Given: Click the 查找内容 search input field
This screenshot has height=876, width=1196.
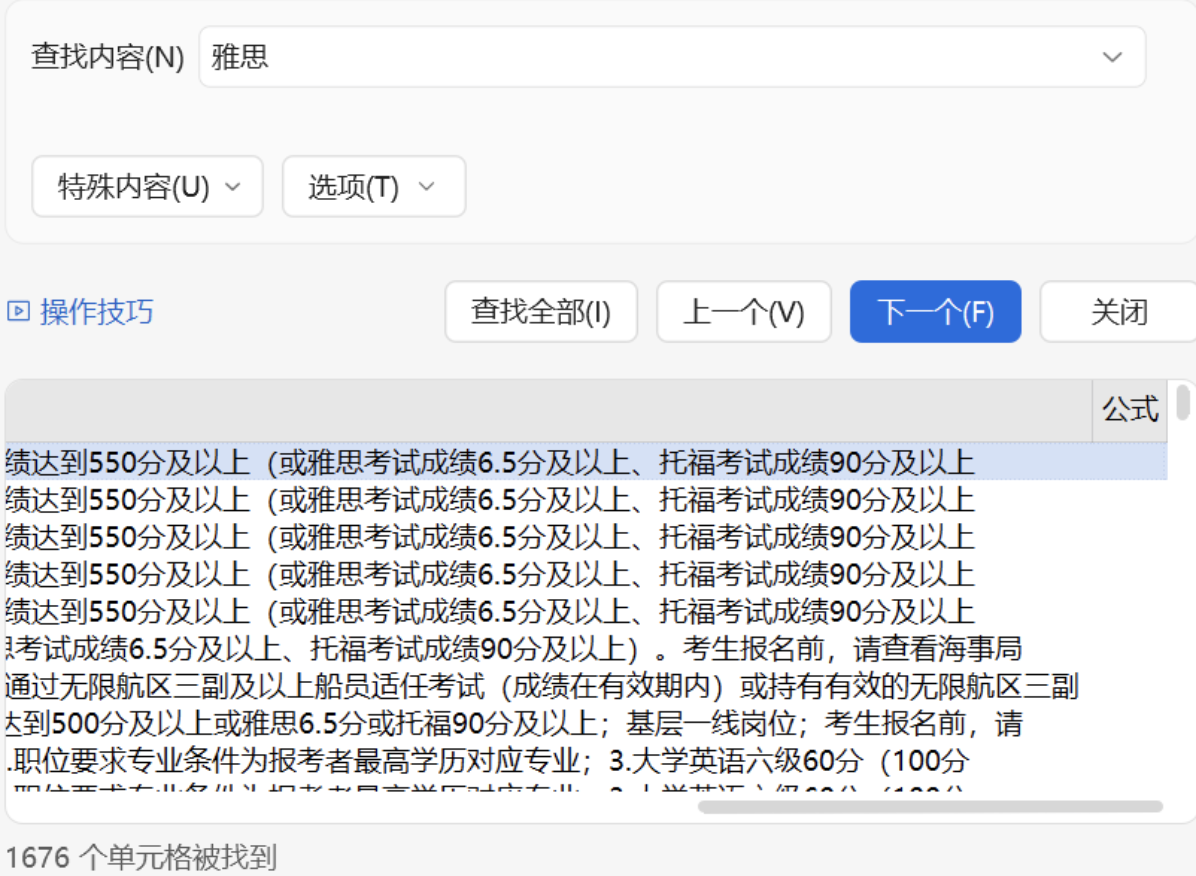Looking at the screenshot, I should point(640,57).
